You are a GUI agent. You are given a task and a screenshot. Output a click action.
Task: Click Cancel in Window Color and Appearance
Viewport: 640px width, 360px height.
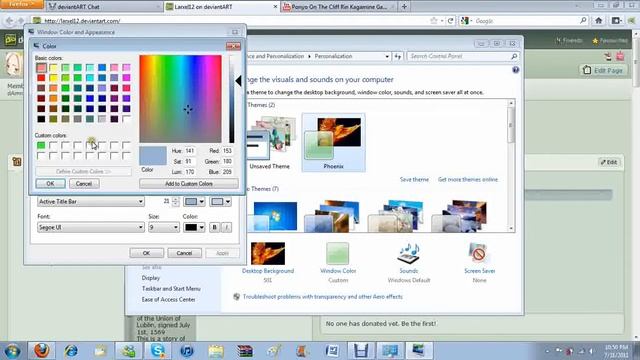[184, 253]
